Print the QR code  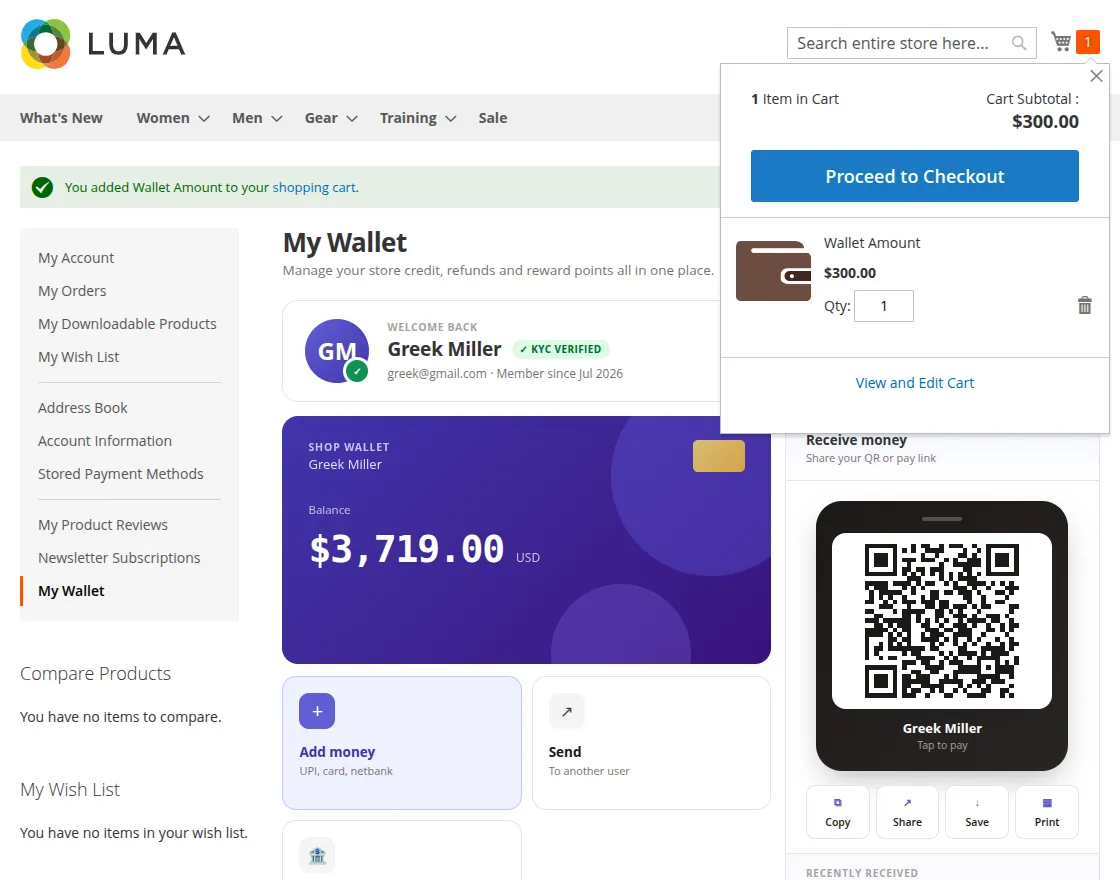(x=1046, y=812)
